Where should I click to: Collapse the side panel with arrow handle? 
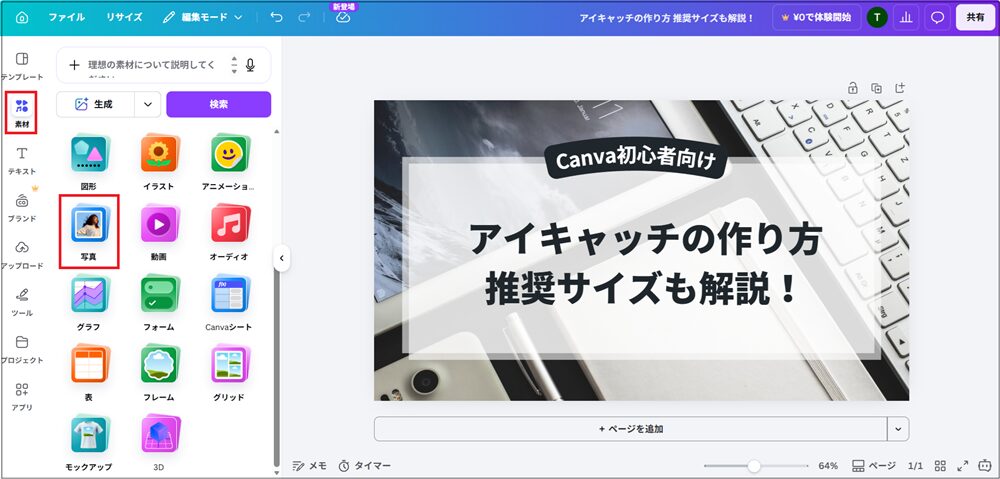coord(281,258)
